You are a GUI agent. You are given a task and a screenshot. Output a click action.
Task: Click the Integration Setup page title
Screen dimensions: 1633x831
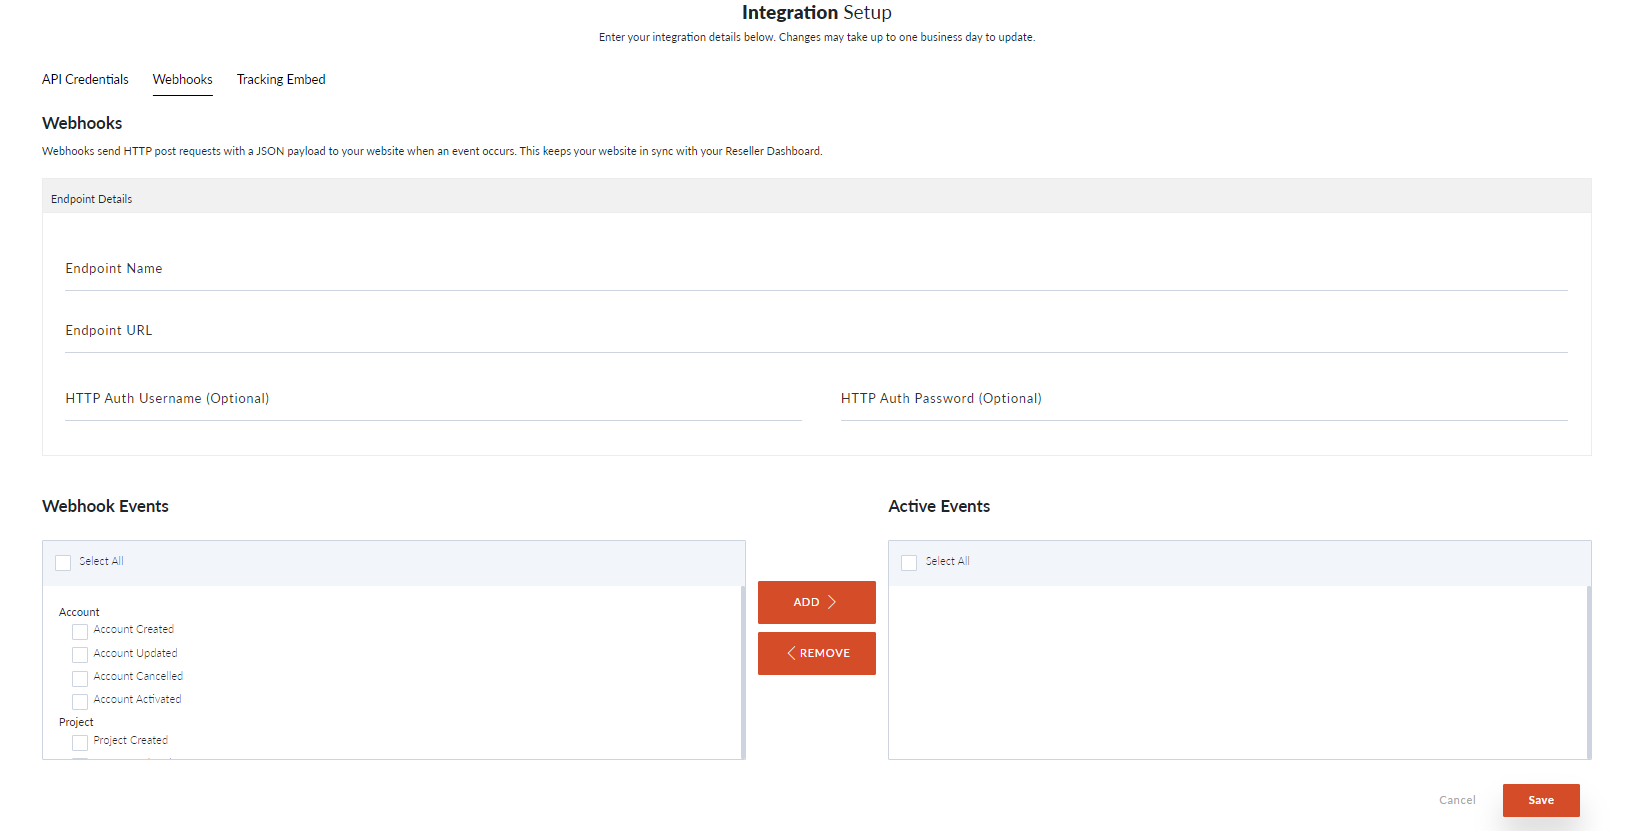click(817, 13)
